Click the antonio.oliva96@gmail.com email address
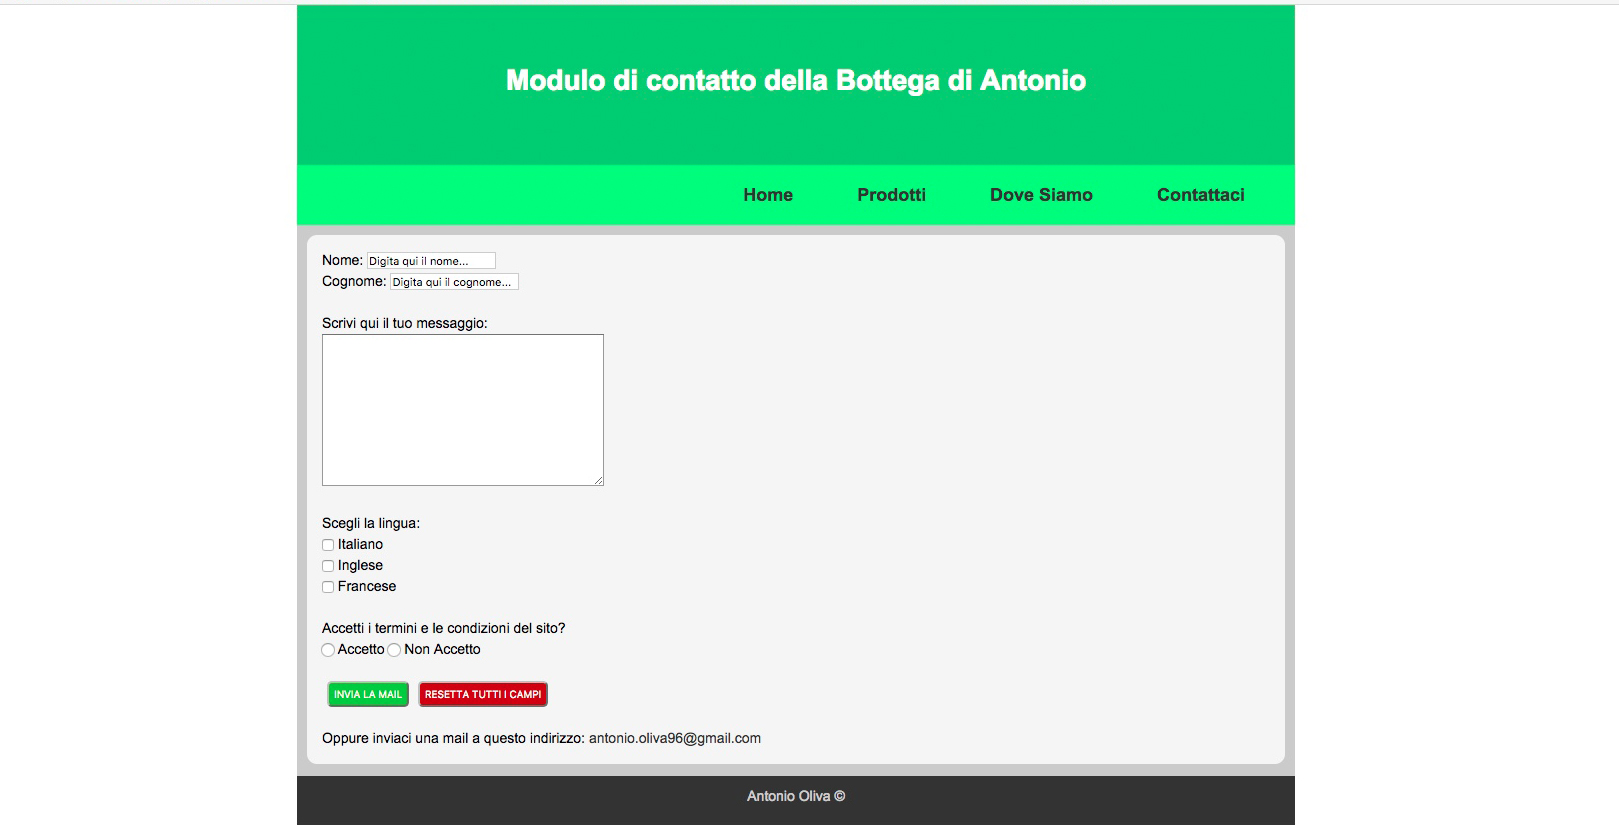The height and width of the screenshot is (825, 1619). 674,738
